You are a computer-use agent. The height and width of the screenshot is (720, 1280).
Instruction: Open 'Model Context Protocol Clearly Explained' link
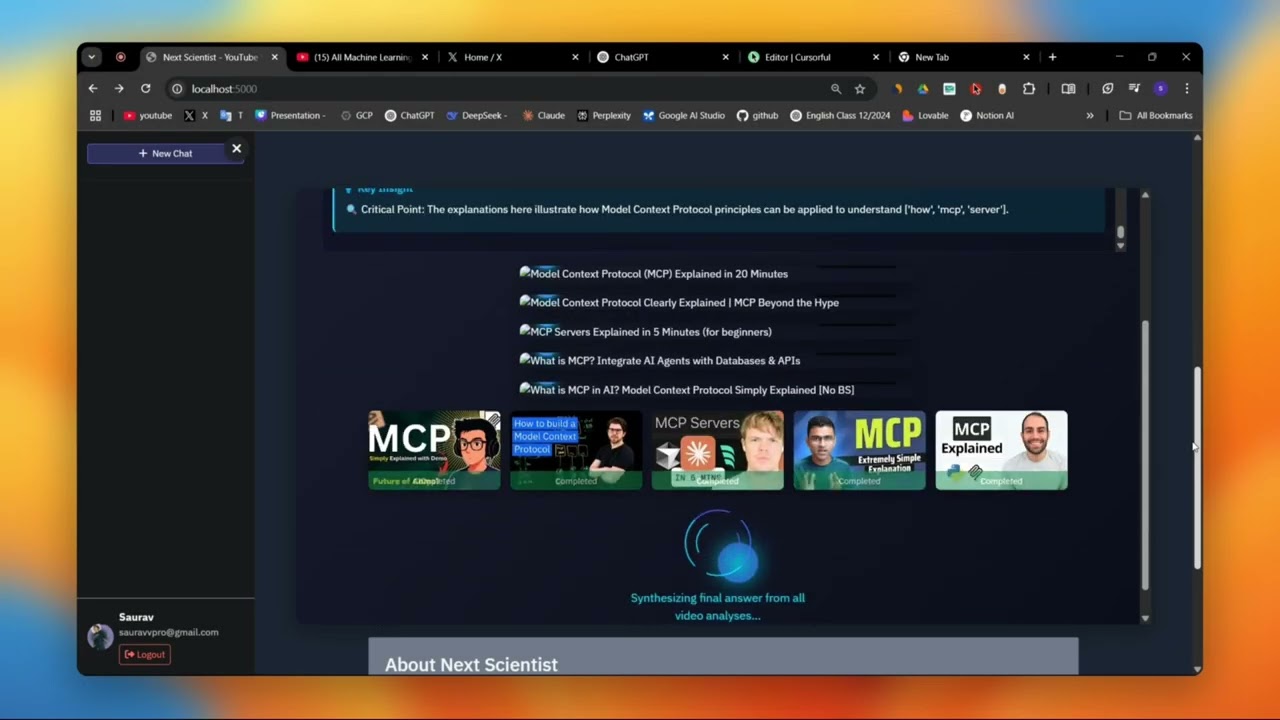685,302
